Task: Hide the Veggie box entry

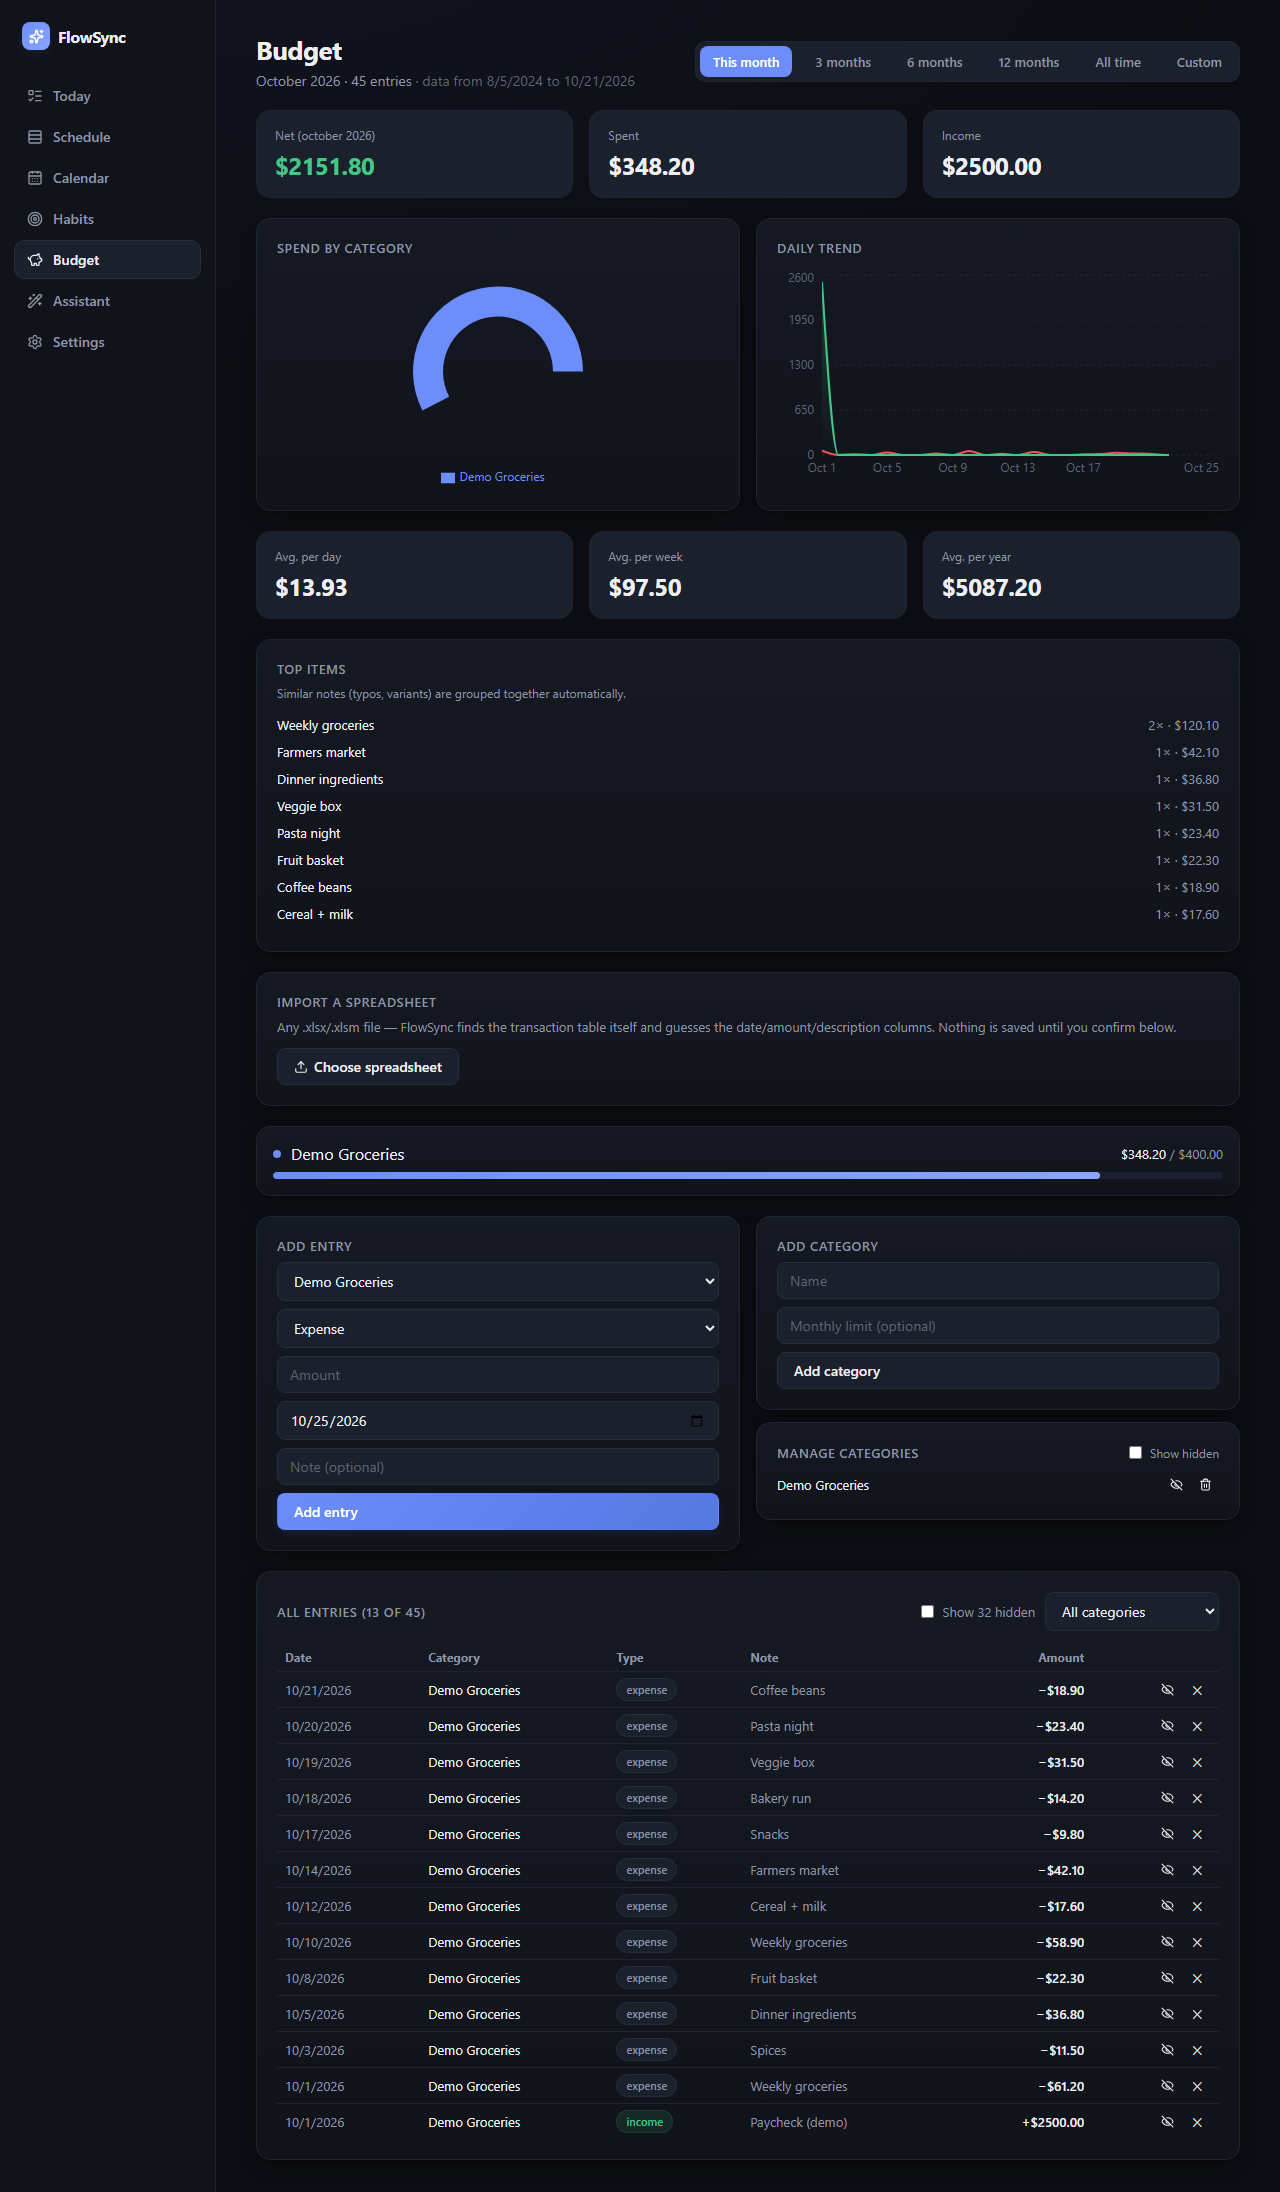Action: 1167,1762
